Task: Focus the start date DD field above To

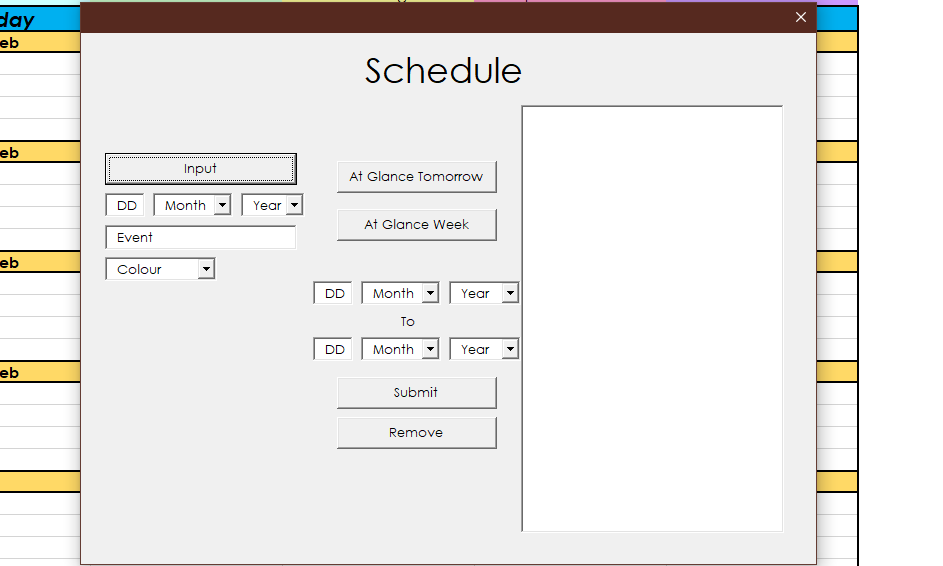Action: [x=333, y=293]
